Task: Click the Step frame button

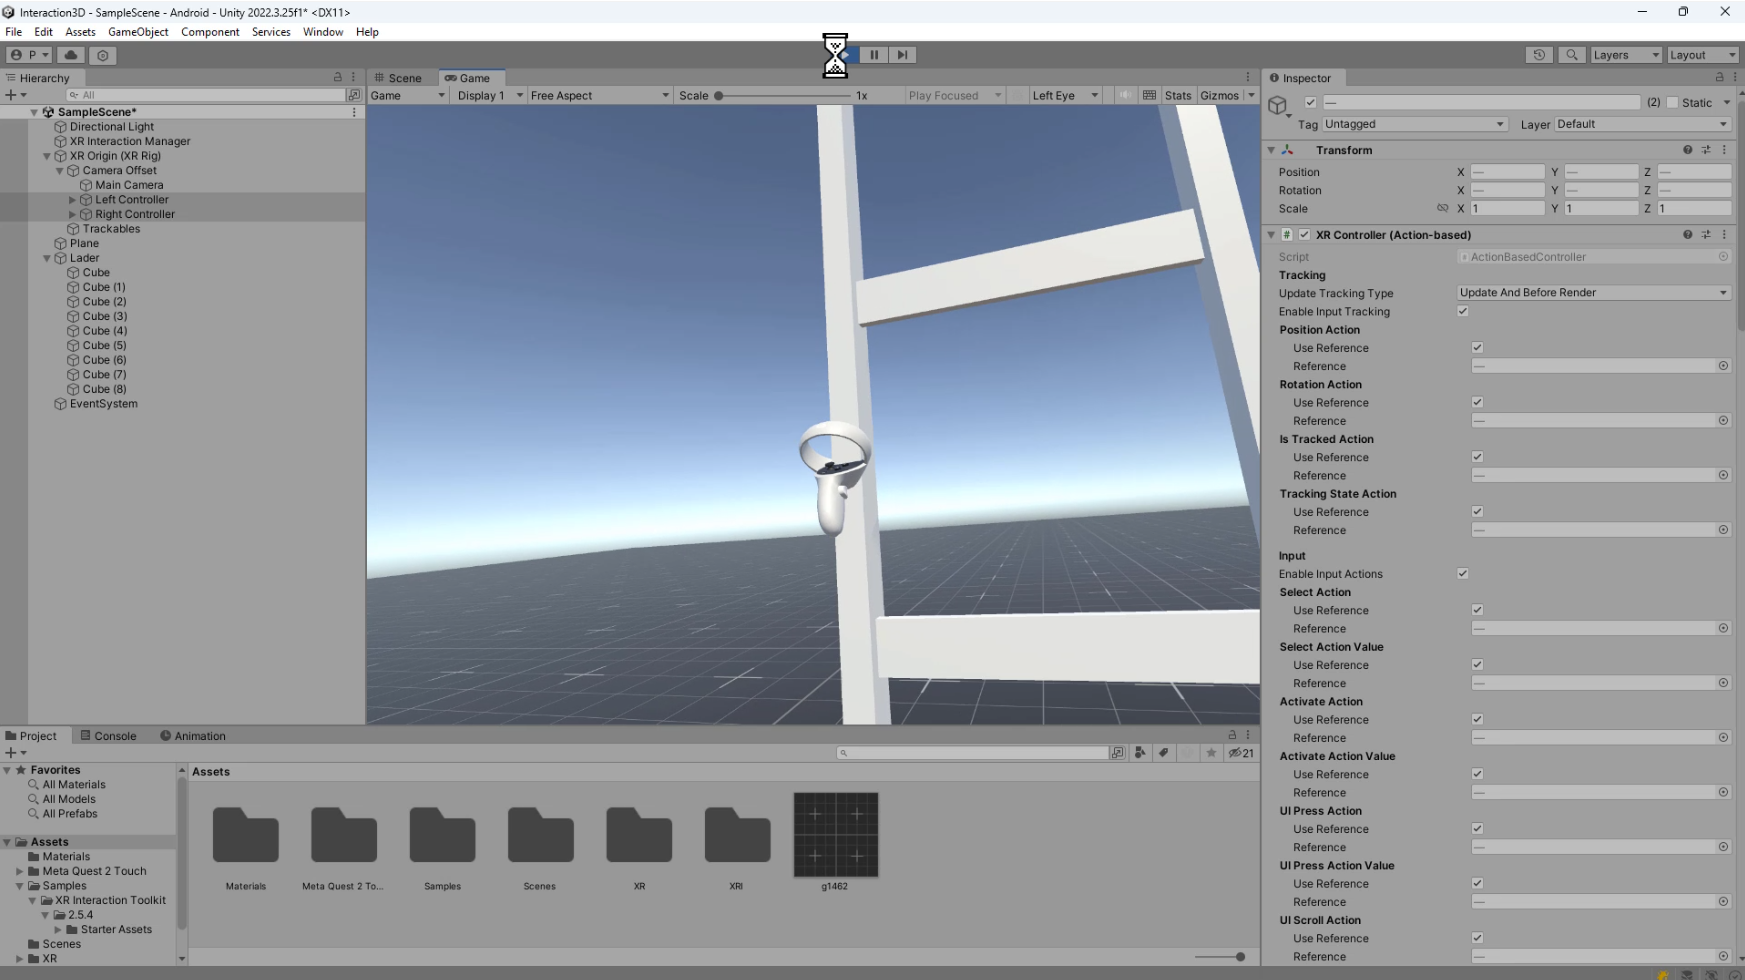Action: click(x=902, y=55)
